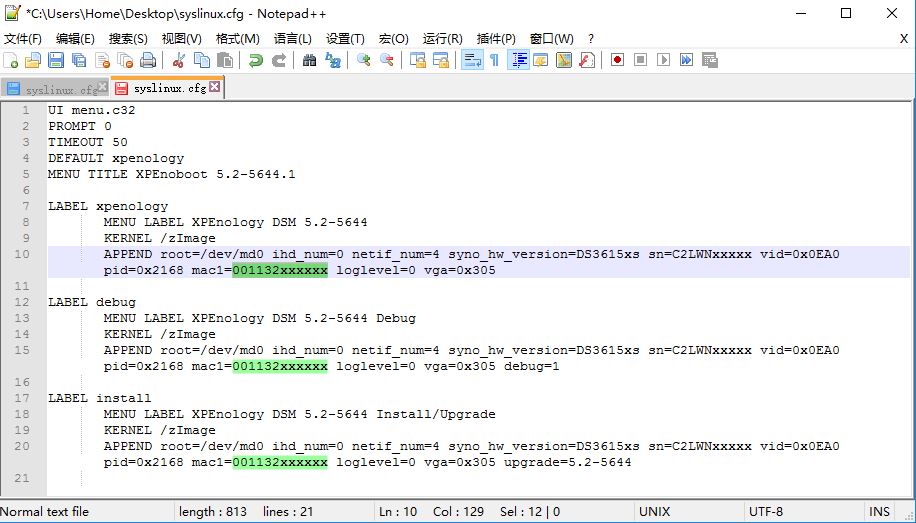Image resolution: width=916 pixels, height=523 pixels.
Task: Copy the selection using the Copy toolbar icon
Action: click(x=202, y=60)
